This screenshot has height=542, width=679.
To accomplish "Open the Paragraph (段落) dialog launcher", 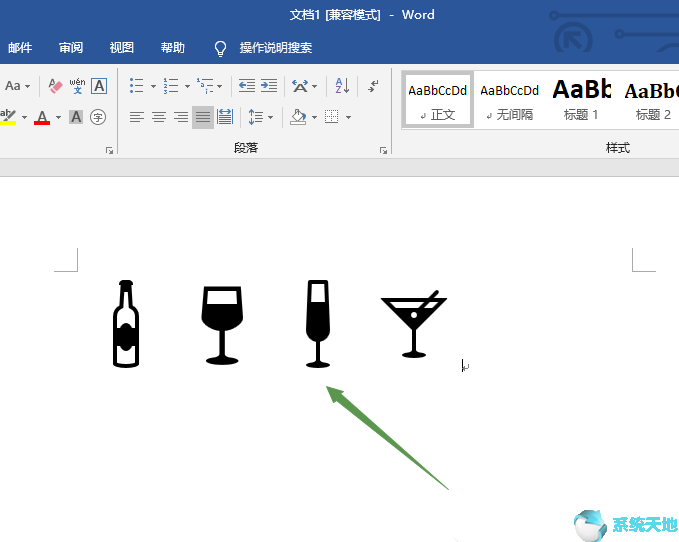I will click(x=383, y=150).
